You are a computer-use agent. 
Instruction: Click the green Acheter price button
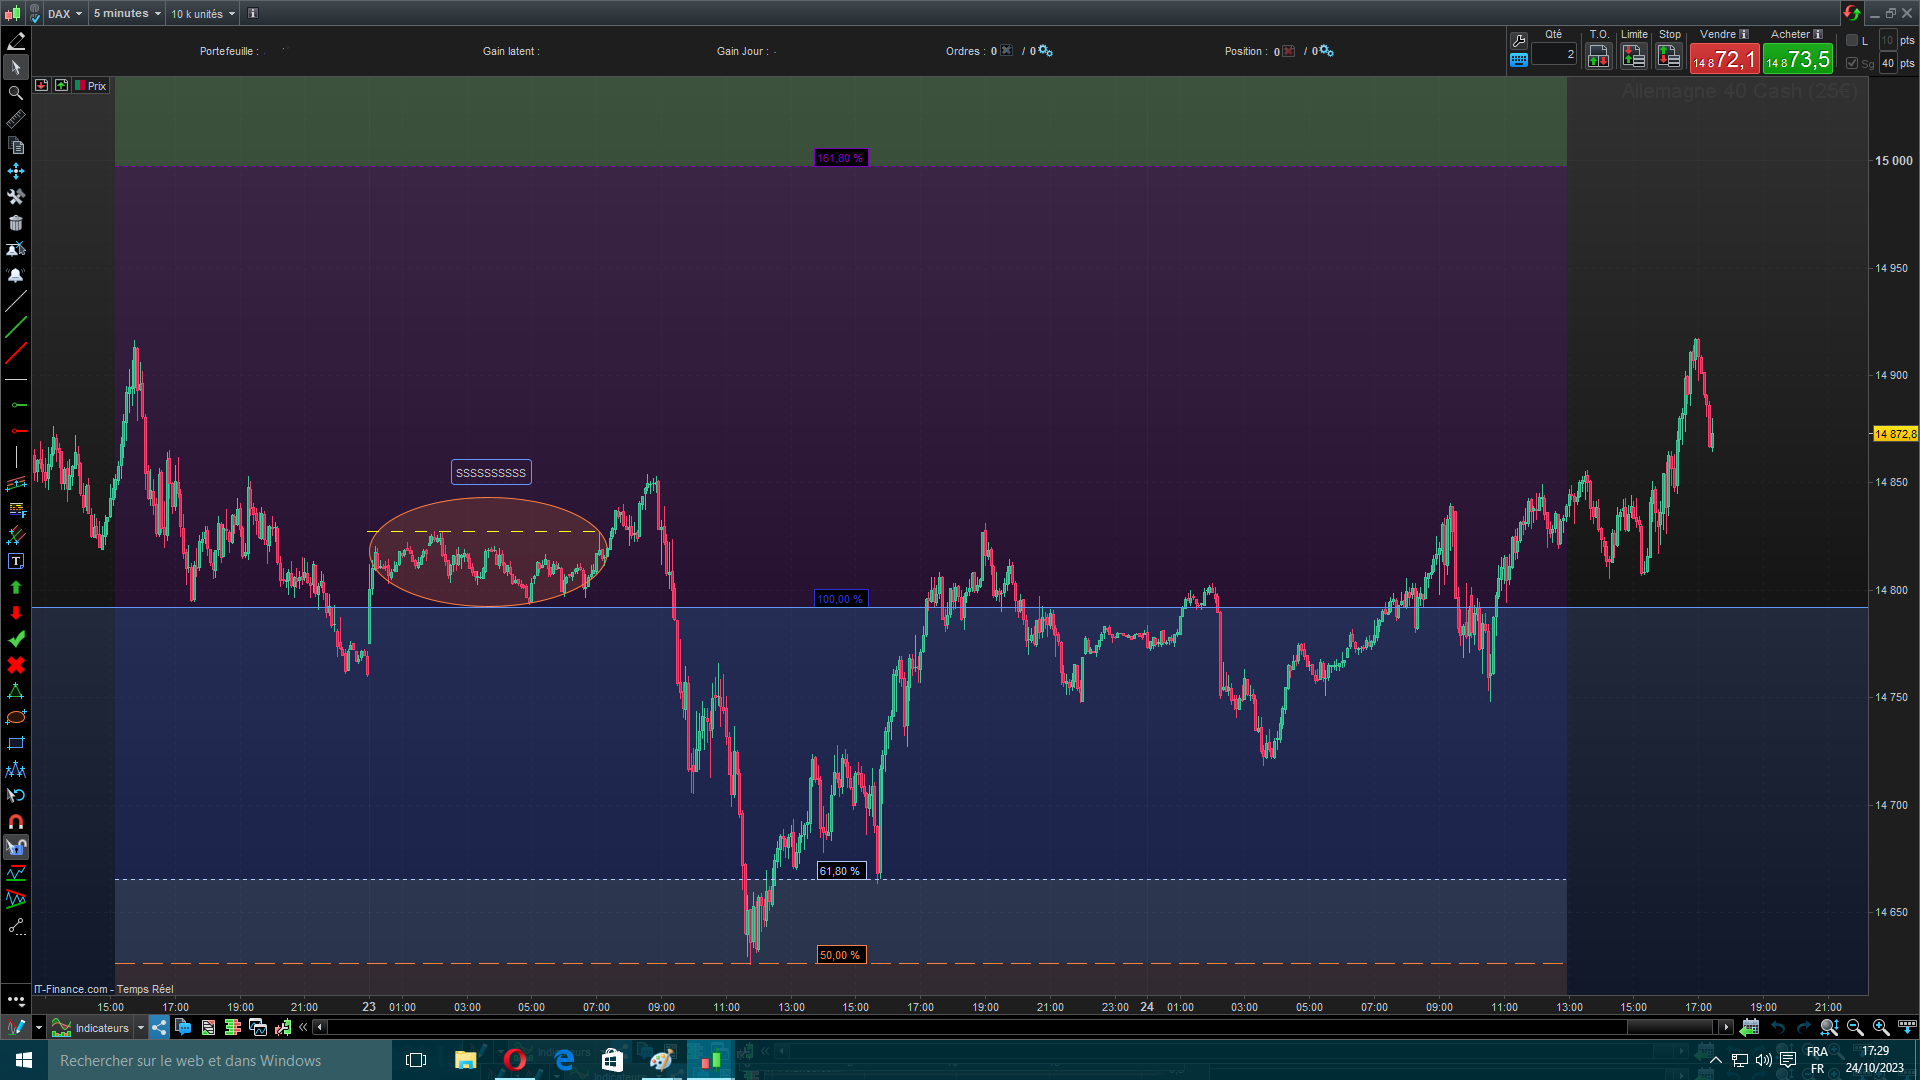1797,60
